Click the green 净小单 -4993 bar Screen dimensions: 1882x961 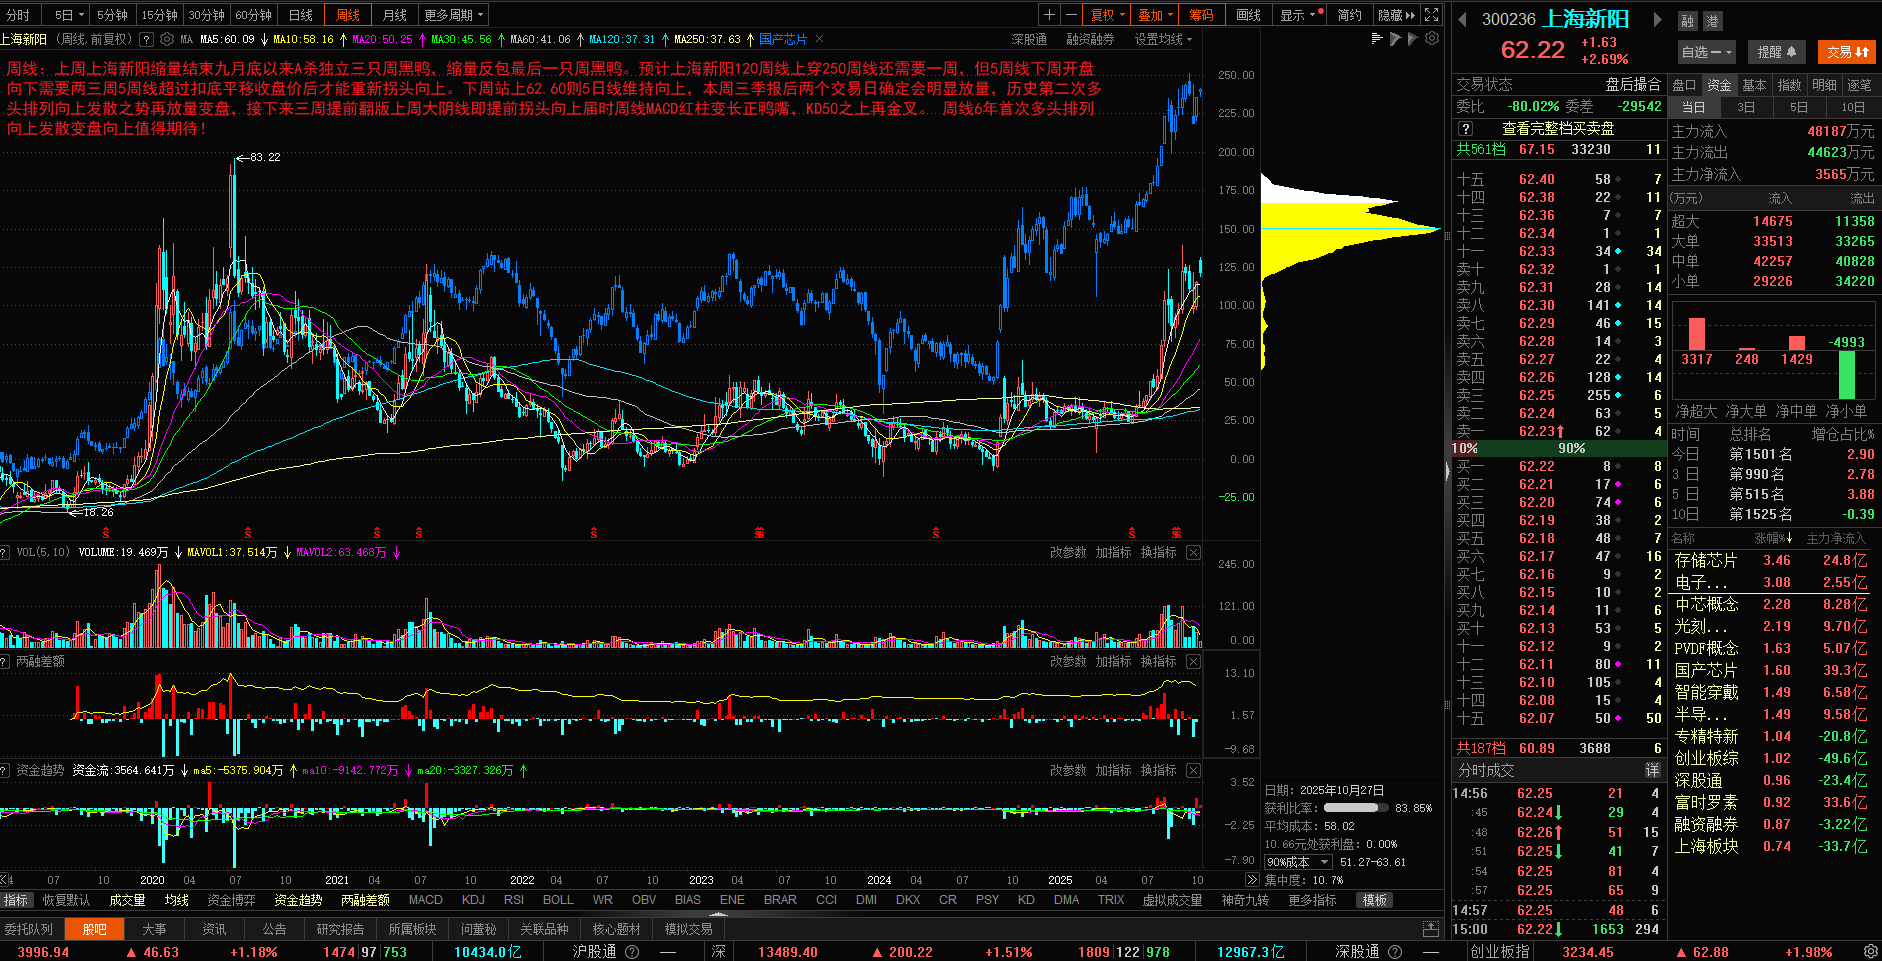[x=1846, y=373]
